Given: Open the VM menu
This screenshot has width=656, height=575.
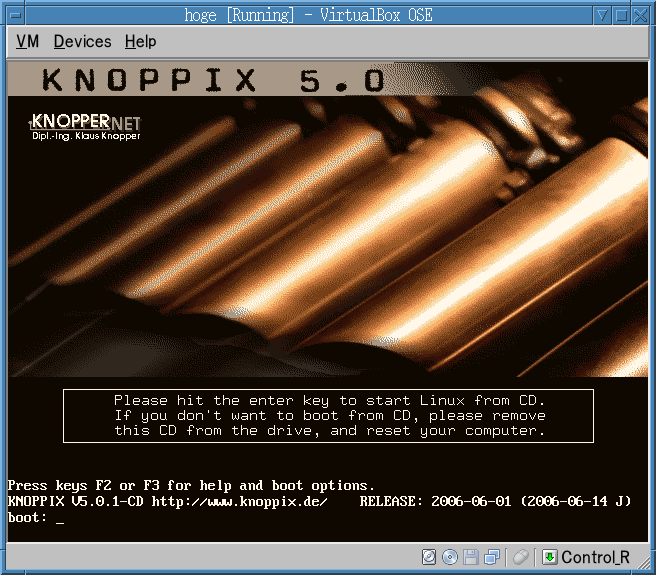Looking at the screenshot, I should click(x=28, y=41).
